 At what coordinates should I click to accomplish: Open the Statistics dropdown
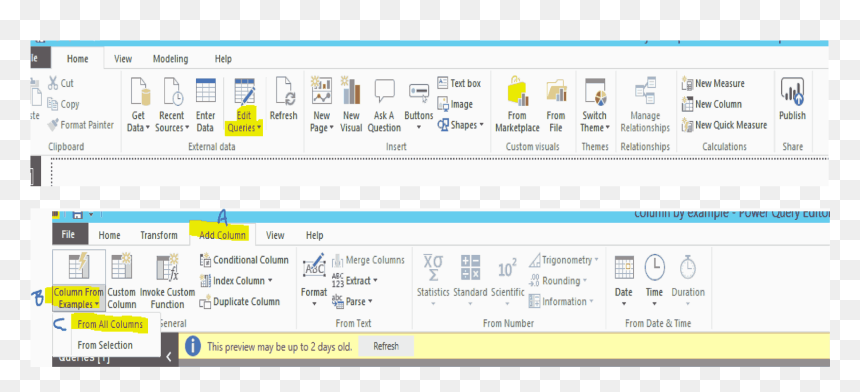[433, 281]
